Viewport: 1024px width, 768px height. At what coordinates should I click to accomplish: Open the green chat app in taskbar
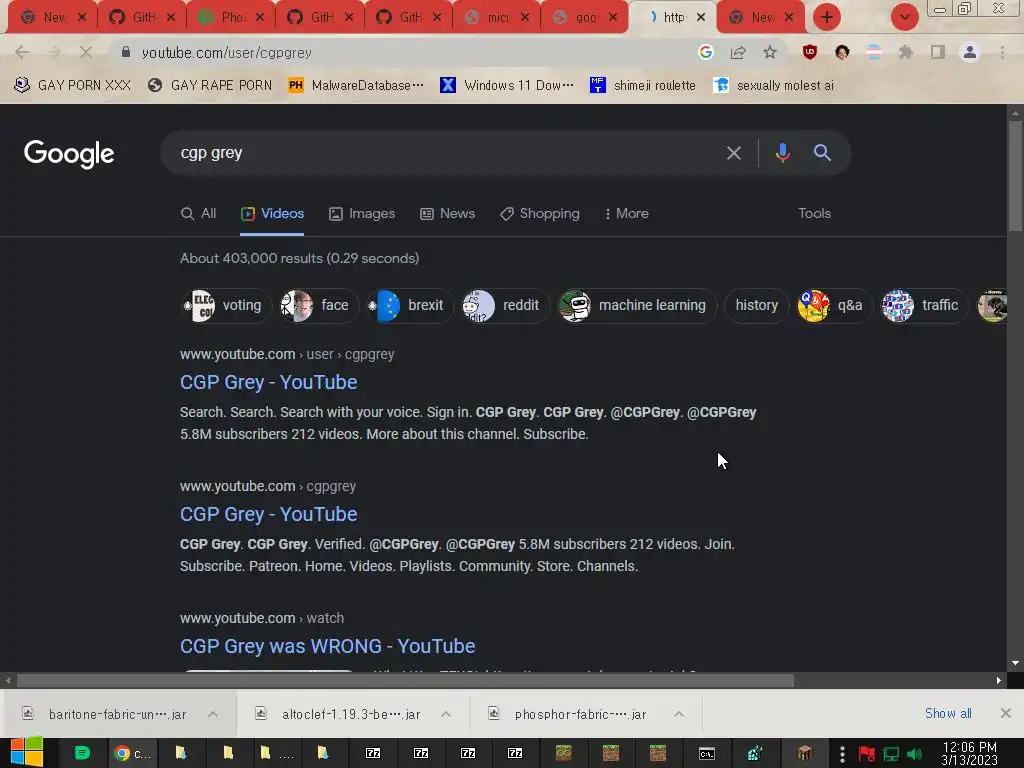[82, 753]
